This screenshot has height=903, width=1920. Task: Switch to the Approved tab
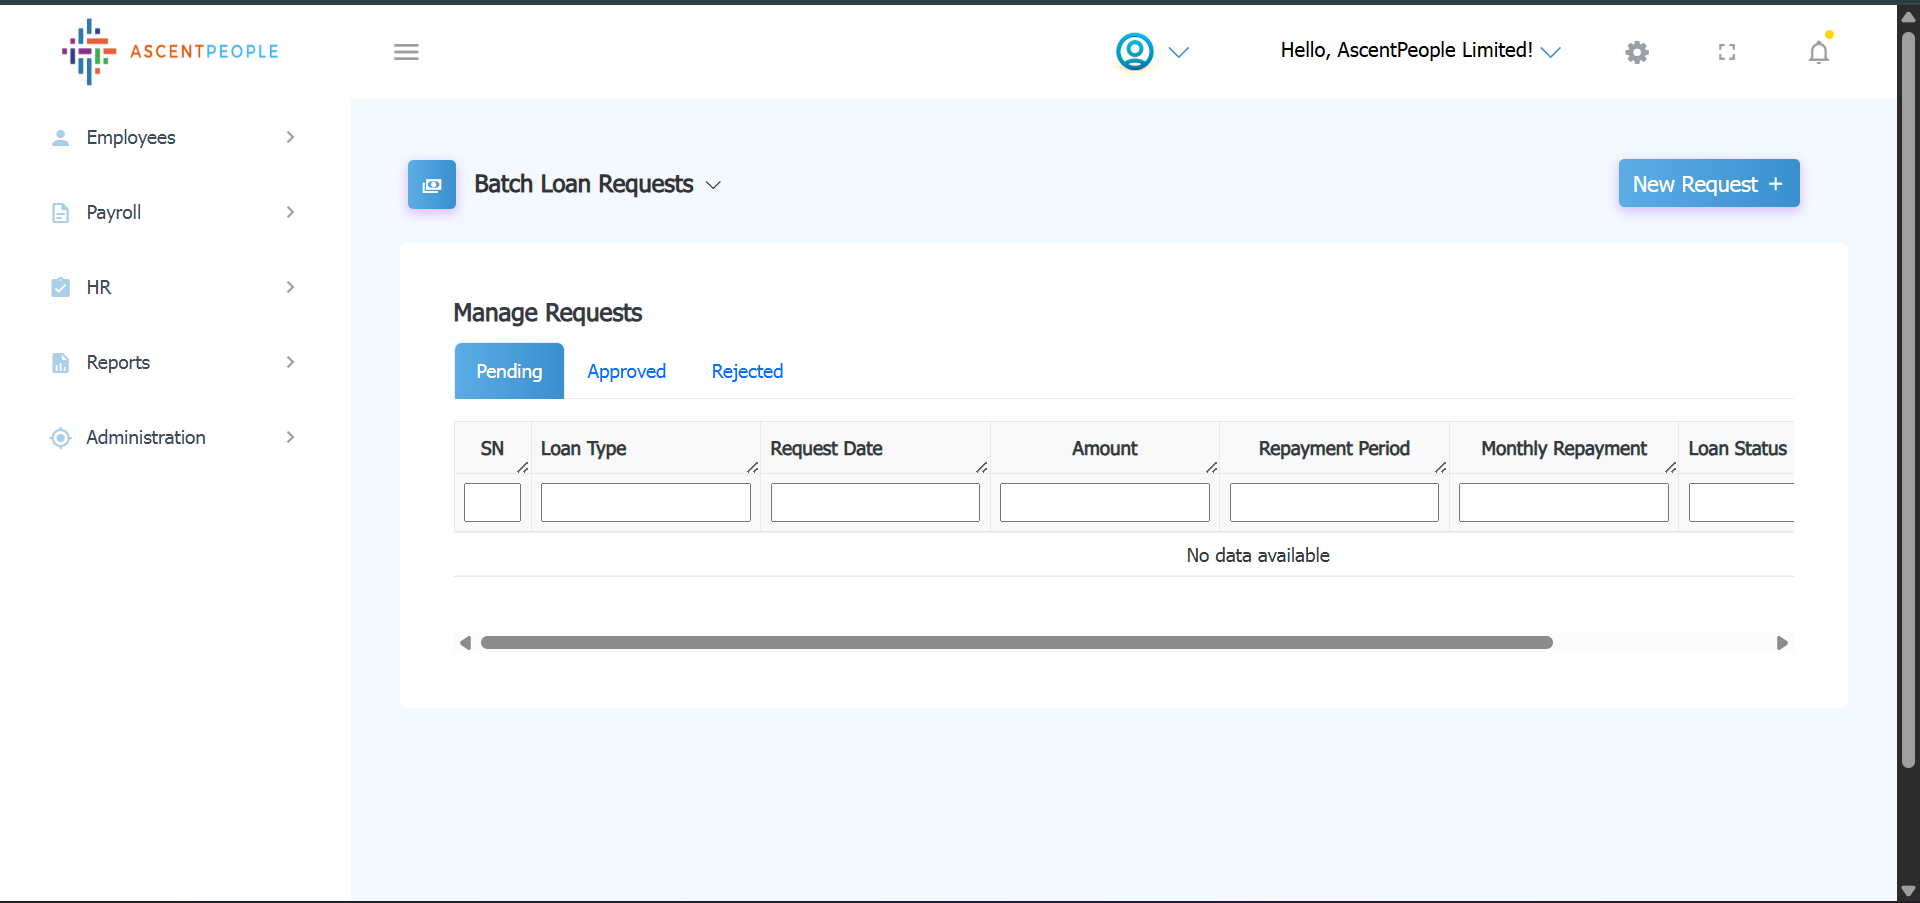pos(626,372)
